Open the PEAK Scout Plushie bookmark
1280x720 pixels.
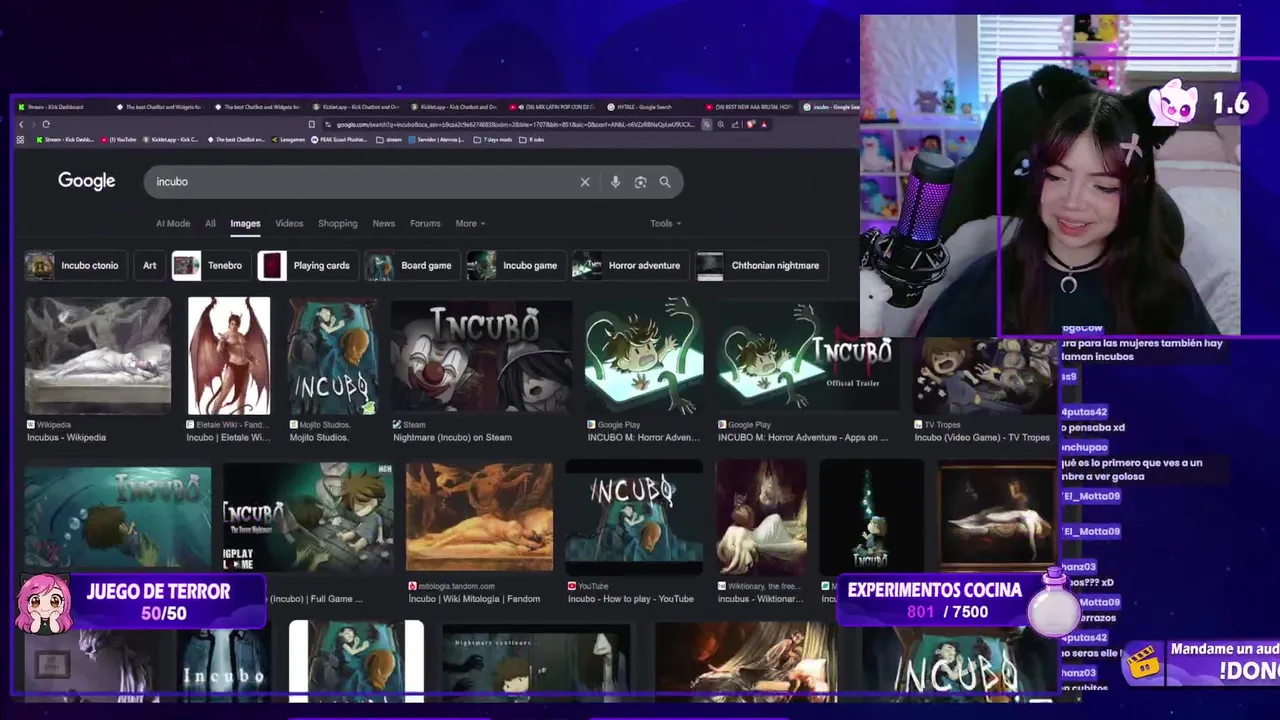338,140
